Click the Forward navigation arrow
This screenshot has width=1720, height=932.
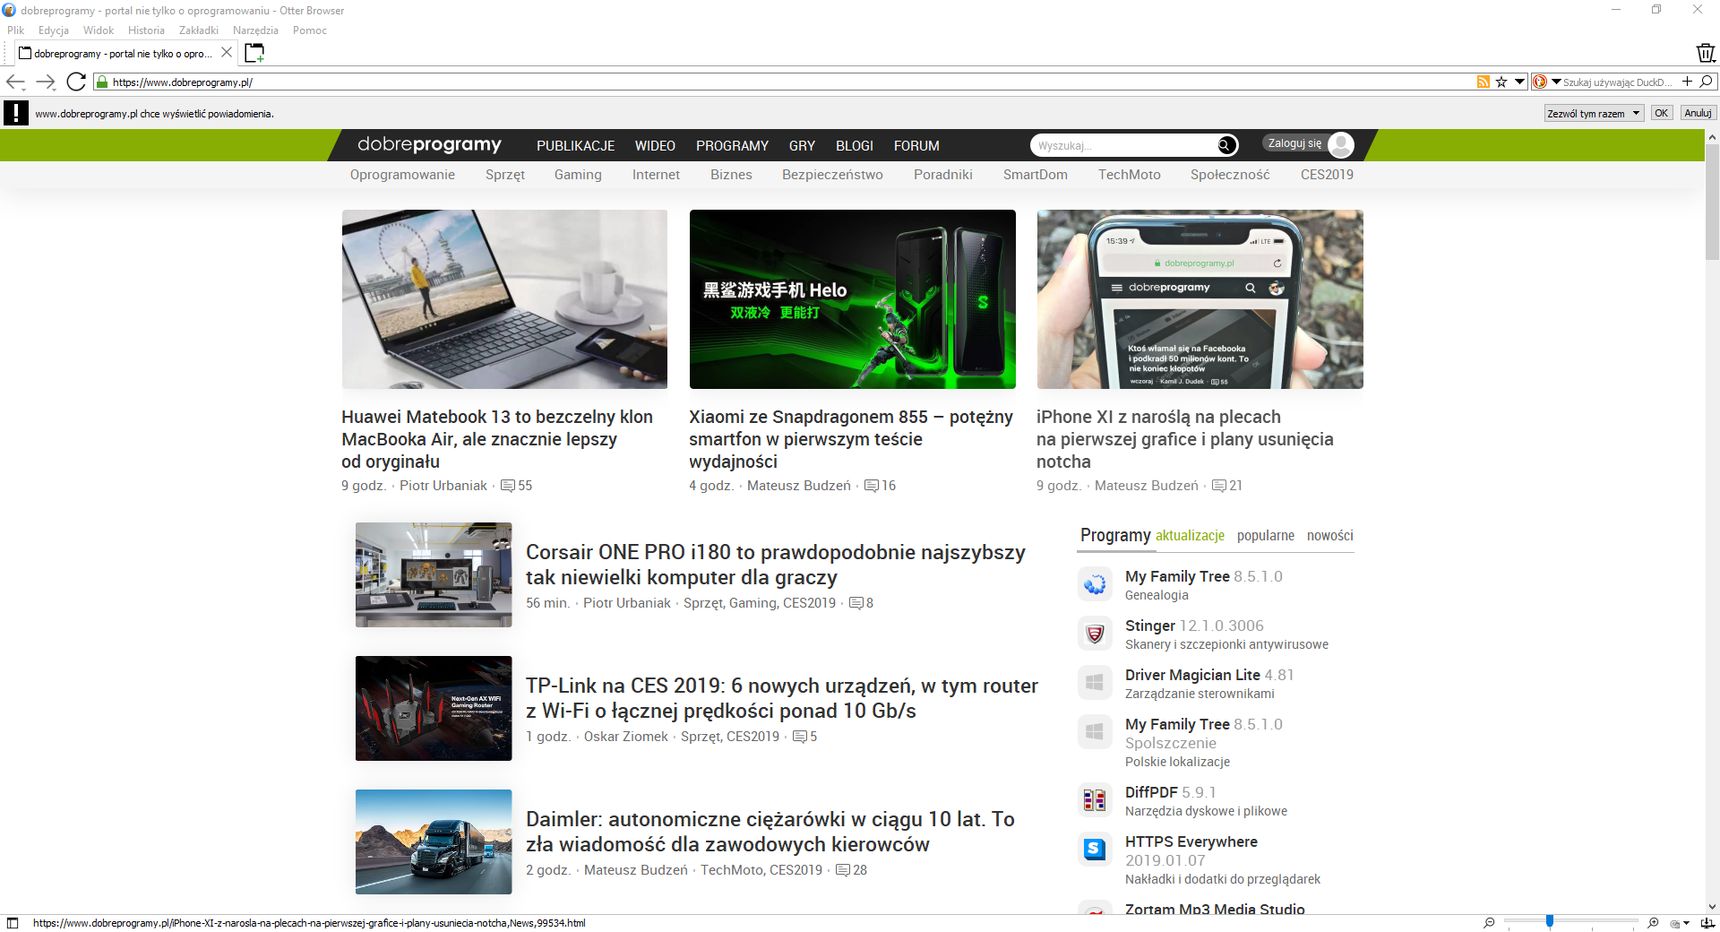[45, 82]
